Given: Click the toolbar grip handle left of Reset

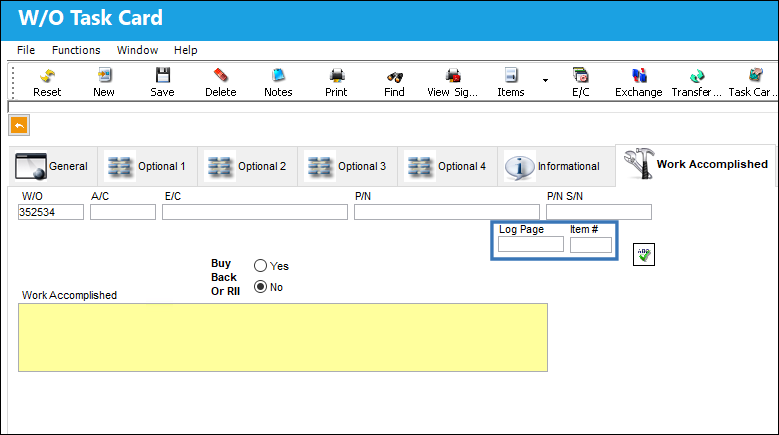Looking at the screenshot, I should pyautogui.click(x=13, y=82).
